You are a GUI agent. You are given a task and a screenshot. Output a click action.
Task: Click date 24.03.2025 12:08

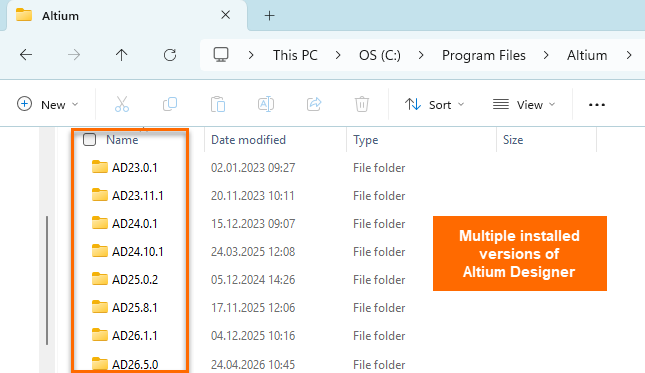coord(253,252)
